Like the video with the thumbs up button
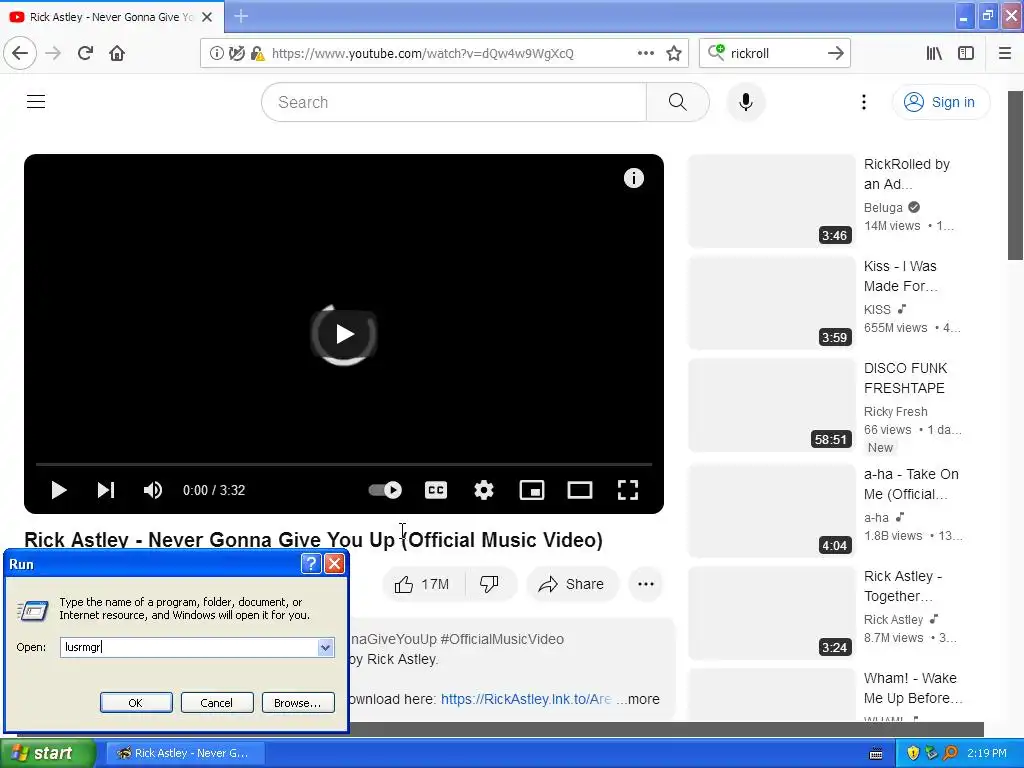This screenshot has width=1024, height=768. 422,584
